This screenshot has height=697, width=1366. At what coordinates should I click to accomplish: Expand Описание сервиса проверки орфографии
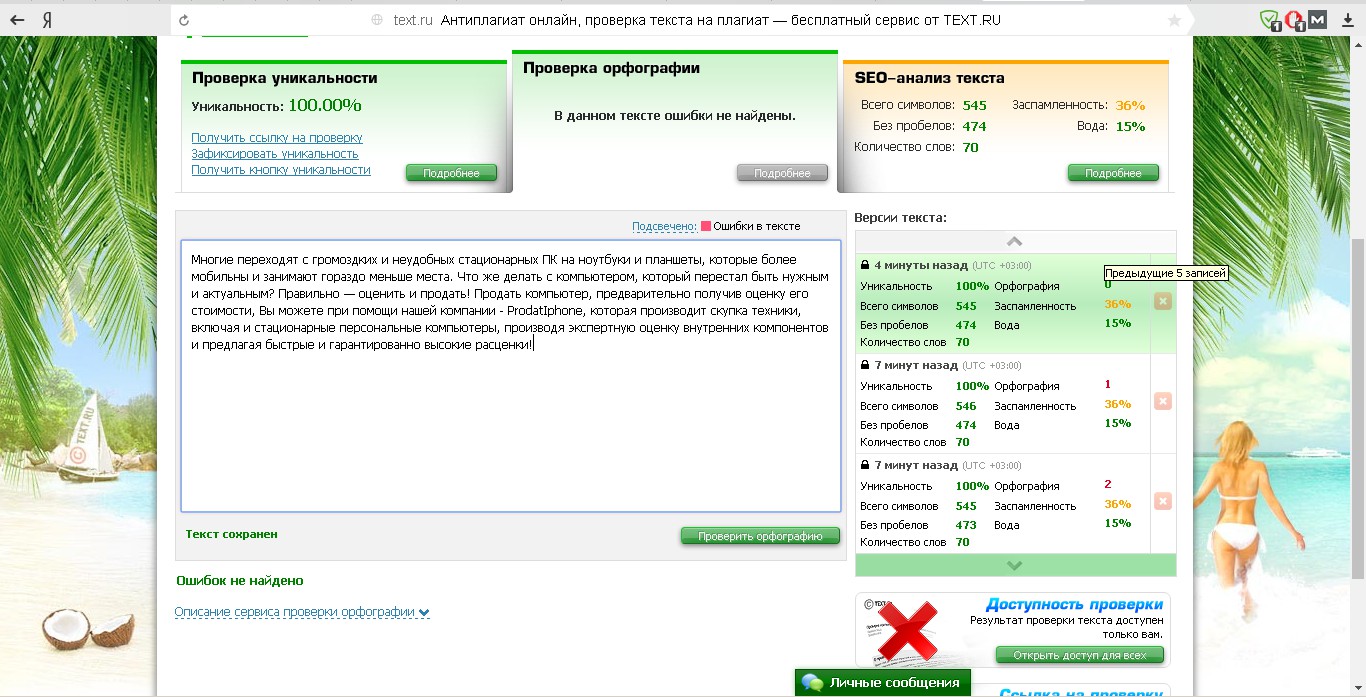[302, 612]
